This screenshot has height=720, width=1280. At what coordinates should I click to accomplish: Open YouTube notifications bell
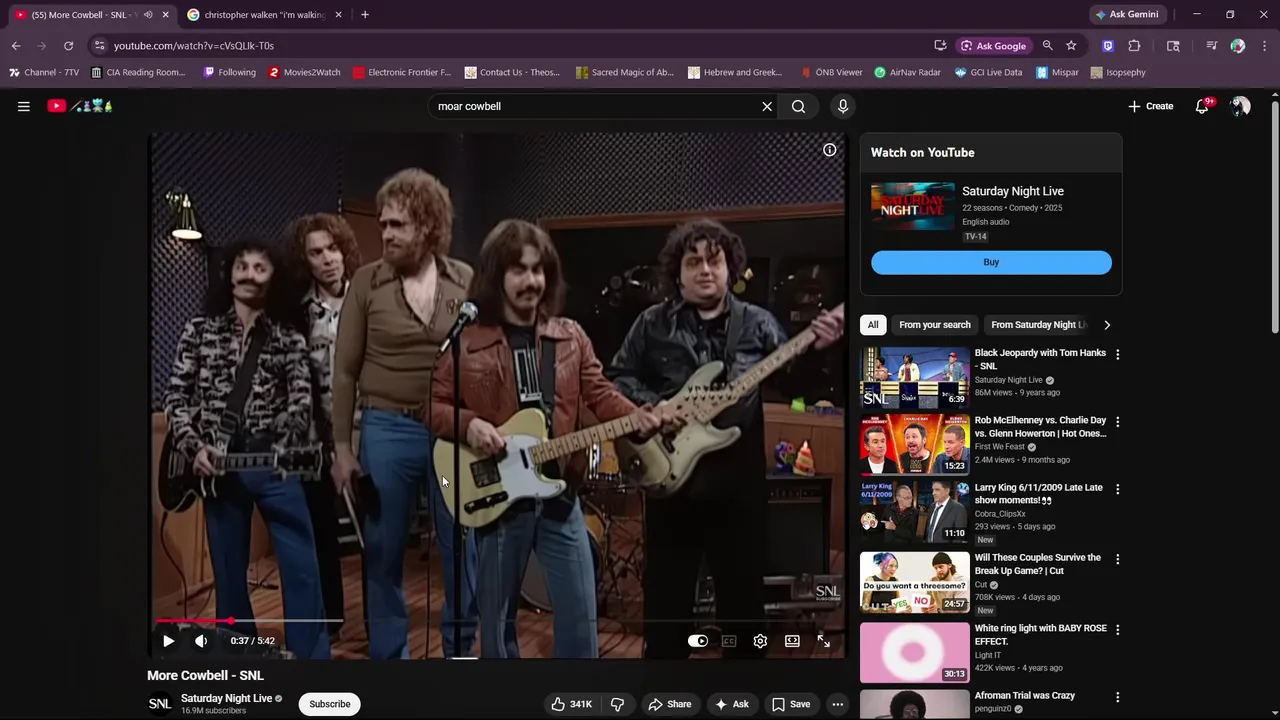click(1203, 106)
